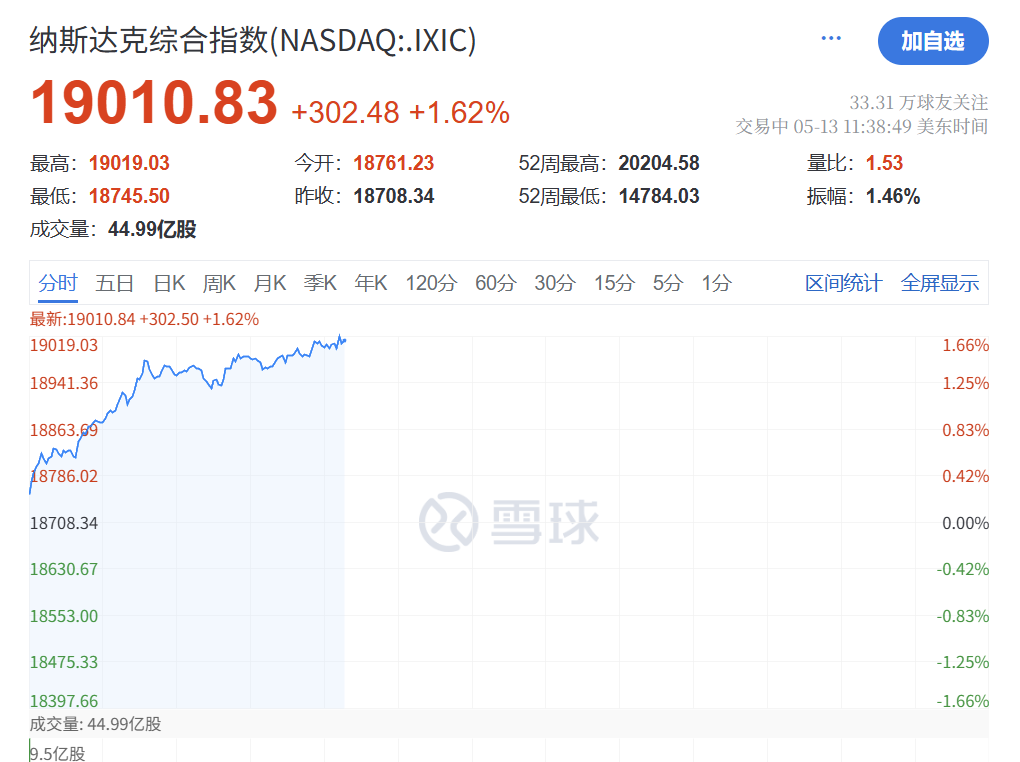Switch to the 周K chart tab
Viewport: 1020px width, 762px height.
[219, 283]
